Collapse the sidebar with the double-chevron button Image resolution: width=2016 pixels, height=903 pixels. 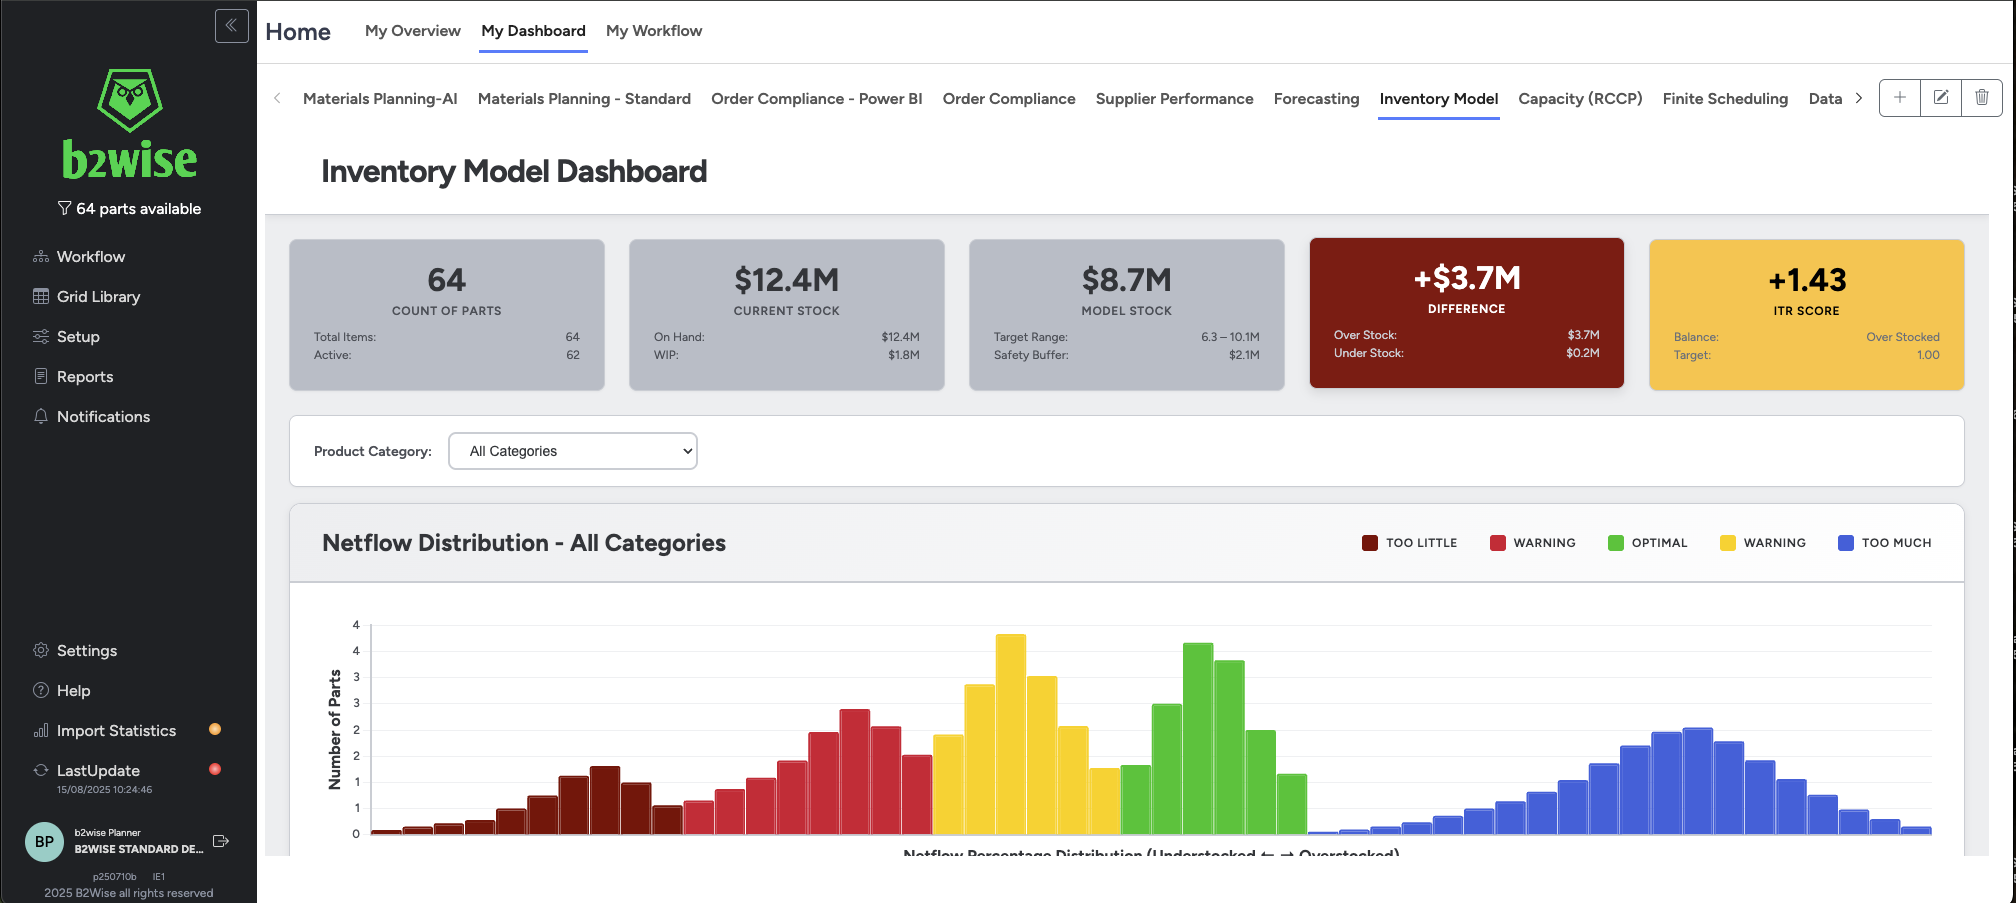(x=231, y=26)
